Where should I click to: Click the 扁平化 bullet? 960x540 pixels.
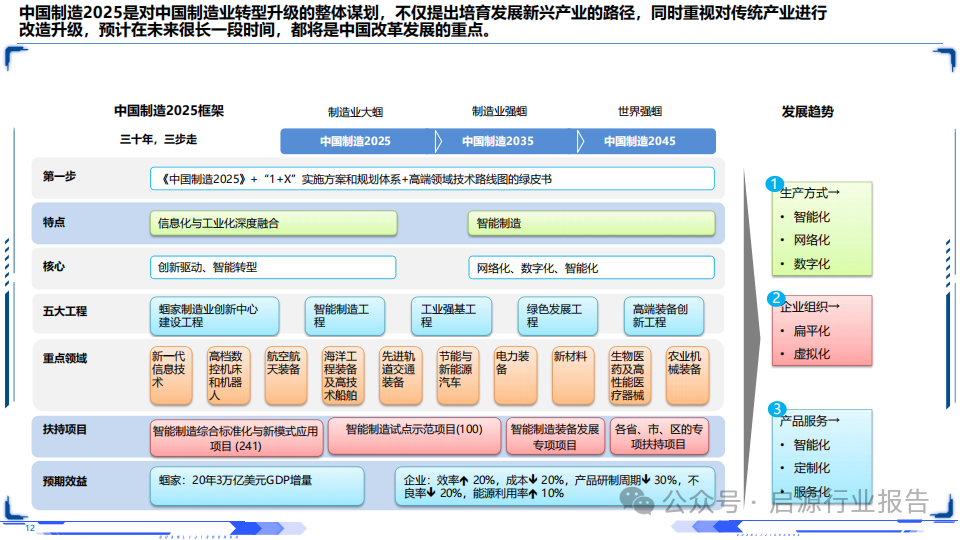(811, 331)
